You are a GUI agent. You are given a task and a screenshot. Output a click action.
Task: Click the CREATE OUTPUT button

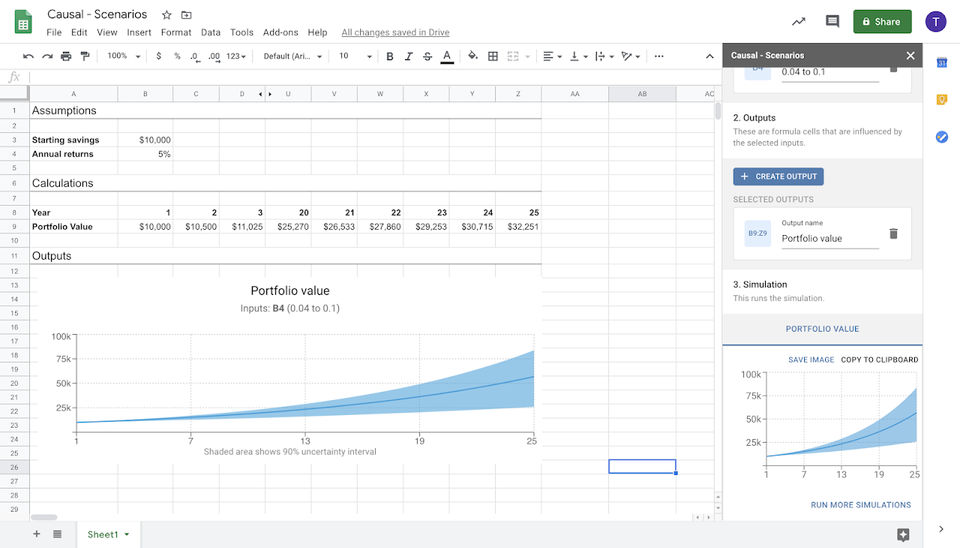pos(778,176)
